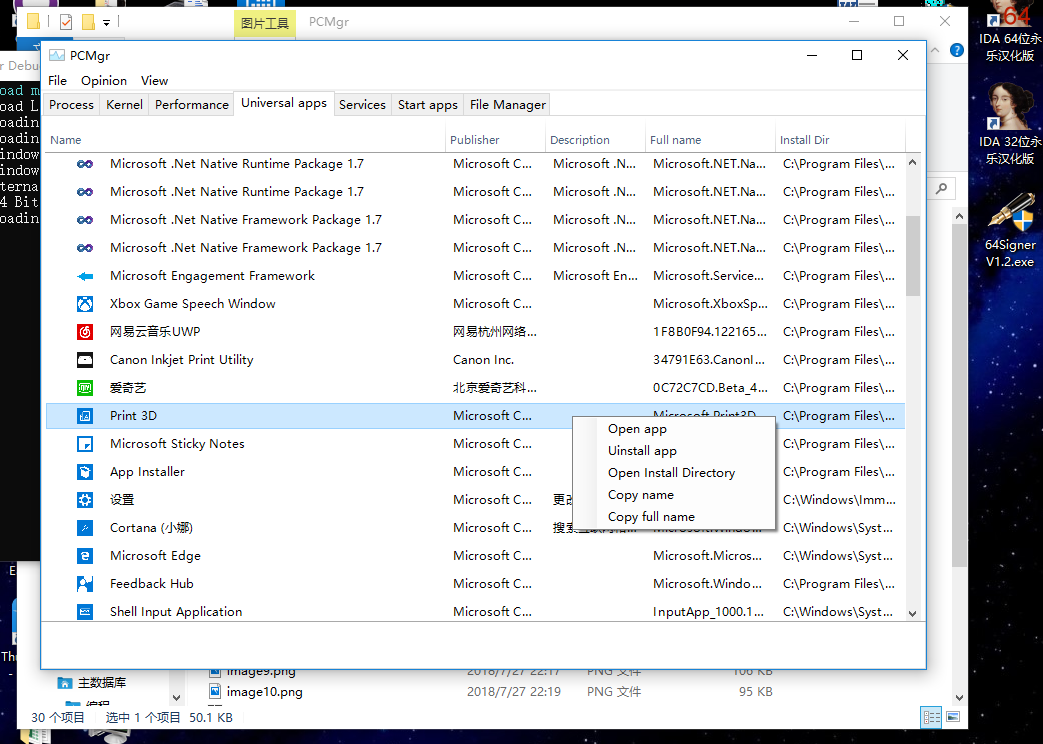Click the Microsoft Sticky Notes icon
The width and height of the screenshot is (1043, 744).
click(x=84, y=444)
